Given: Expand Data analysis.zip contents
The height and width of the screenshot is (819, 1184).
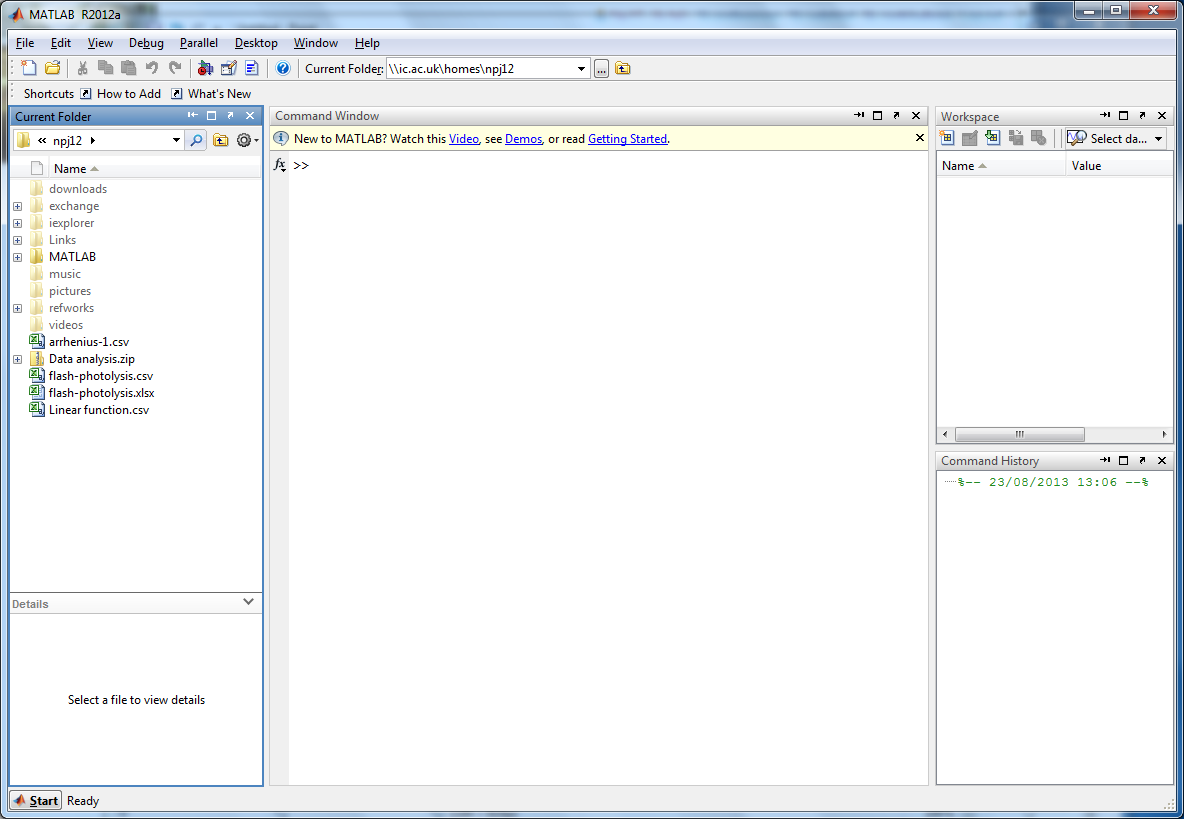Looking at the screenshot, I should tap(17, 359).
